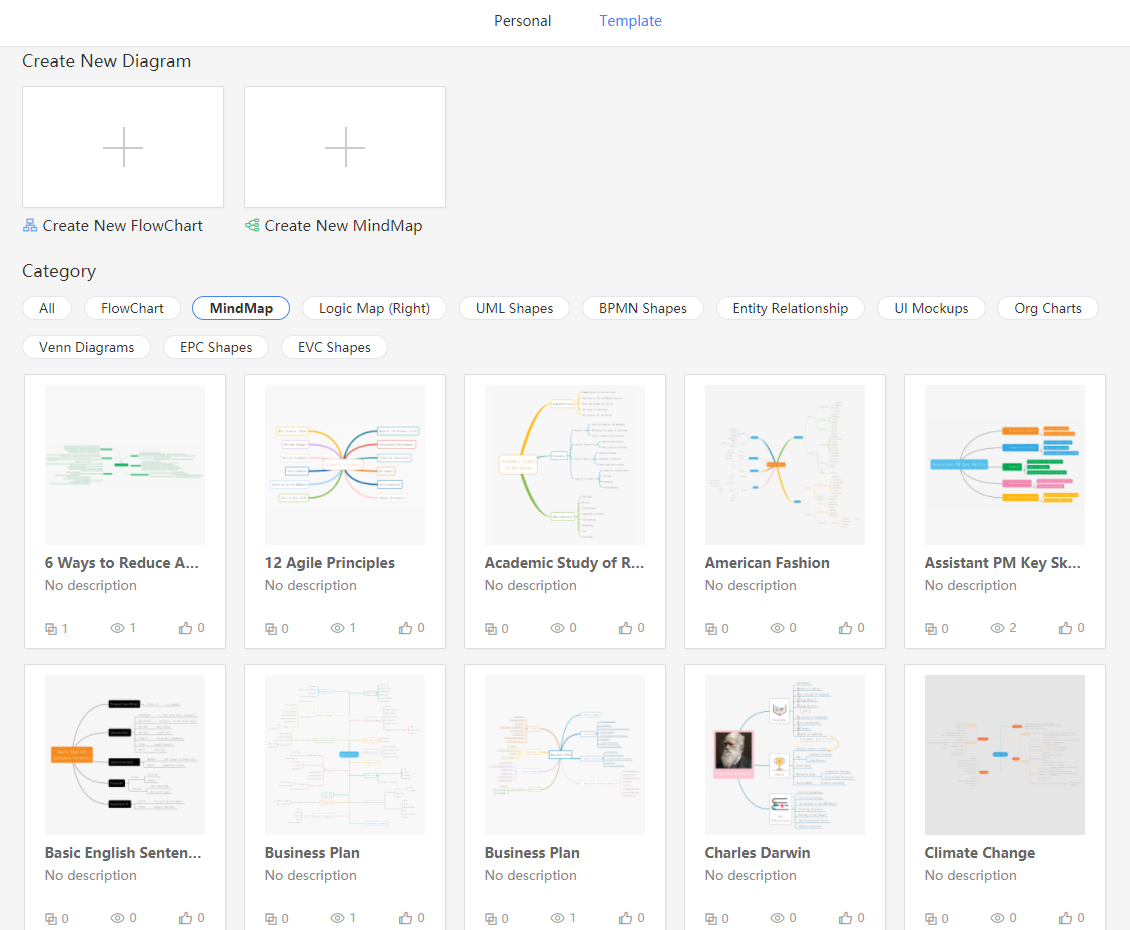Like the Basic English Sentence template

point(185,918)
